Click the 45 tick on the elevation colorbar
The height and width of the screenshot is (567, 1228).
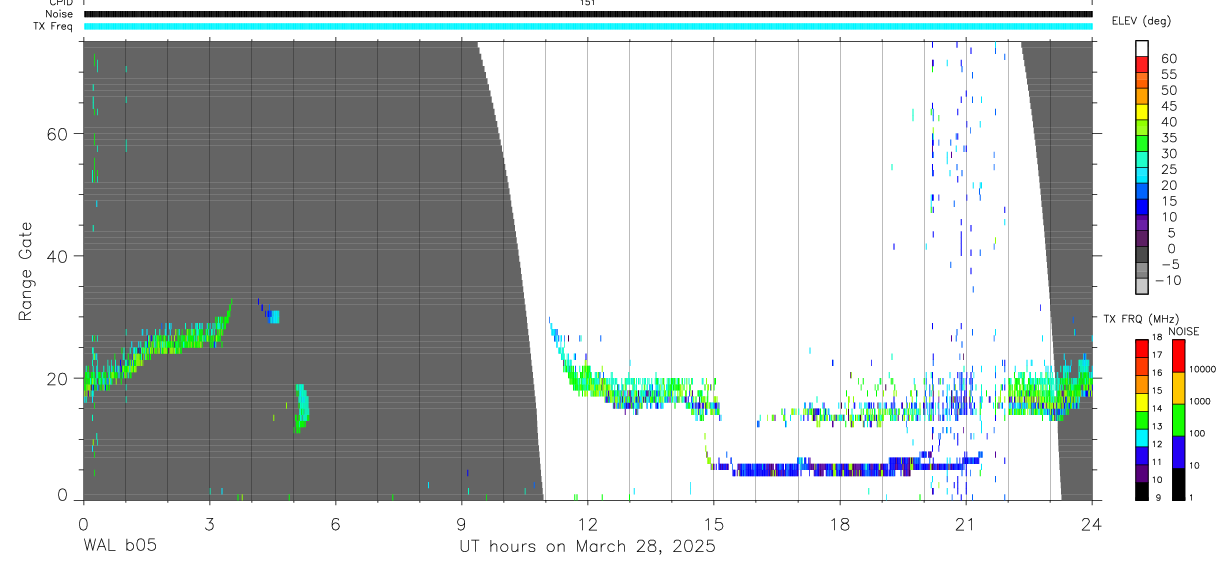1168,106
